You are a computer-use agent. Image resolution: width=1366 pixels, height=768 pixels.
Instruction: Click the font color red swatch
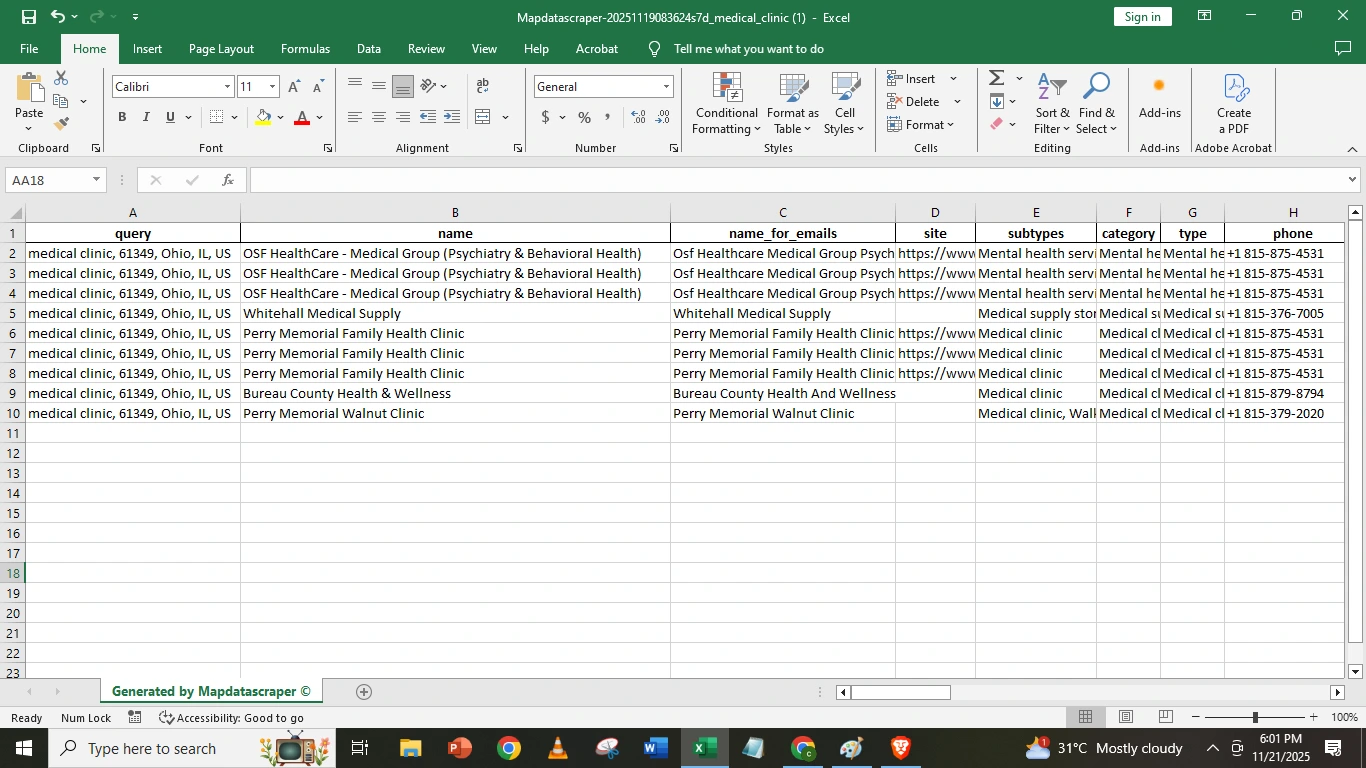tap(302, 117)
